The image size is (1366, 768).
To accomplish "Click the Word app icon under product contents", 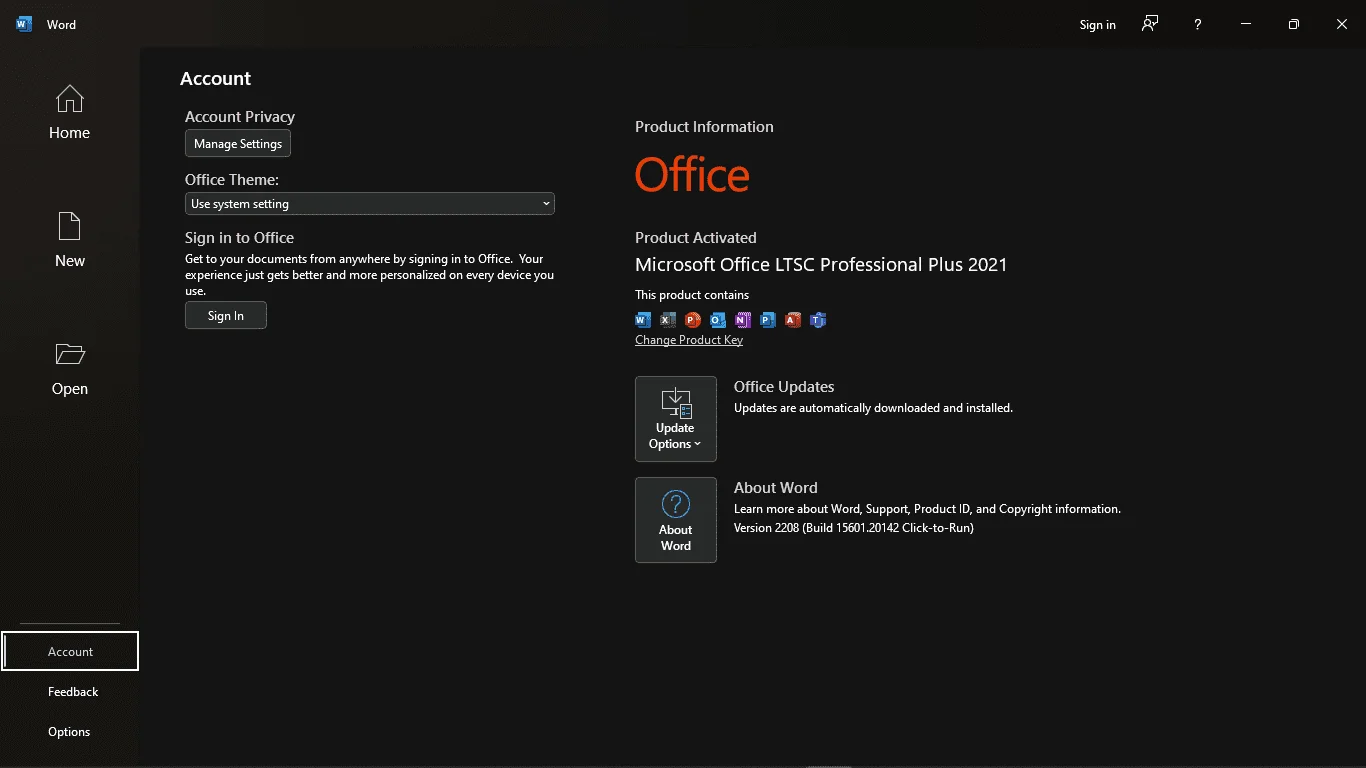I will (643, 320).
